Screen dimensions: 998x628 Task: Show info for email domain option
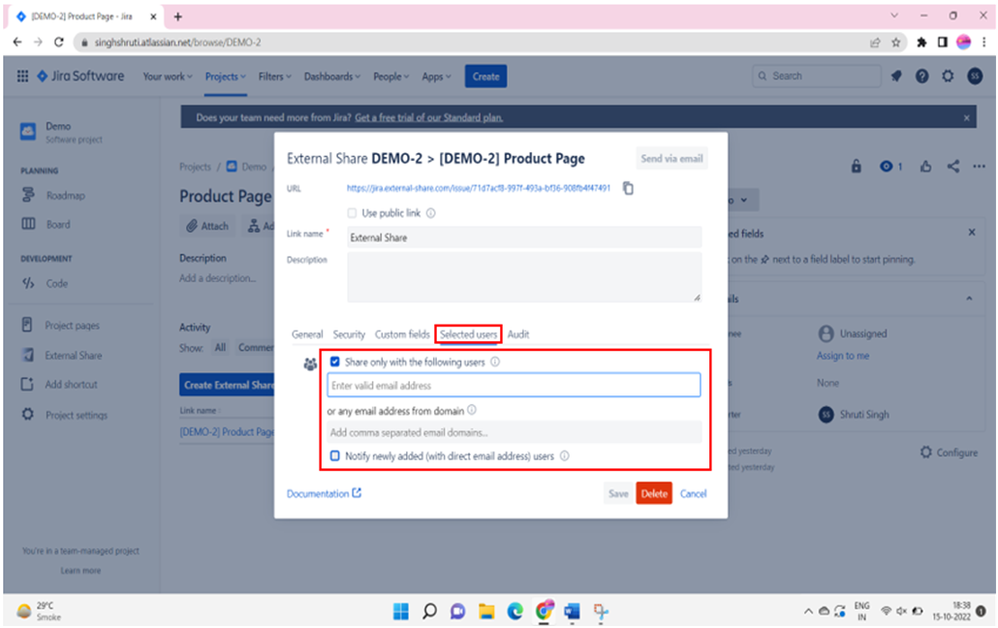(472, 410)
